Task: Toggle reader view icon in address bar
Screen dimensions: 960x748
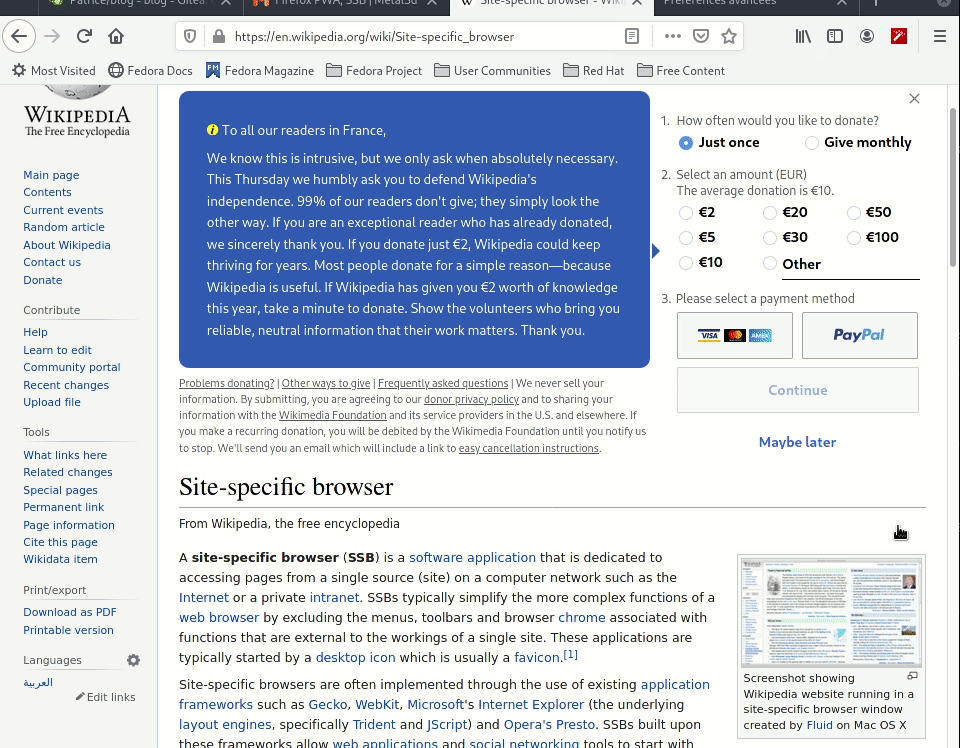Action: (632, 37)
